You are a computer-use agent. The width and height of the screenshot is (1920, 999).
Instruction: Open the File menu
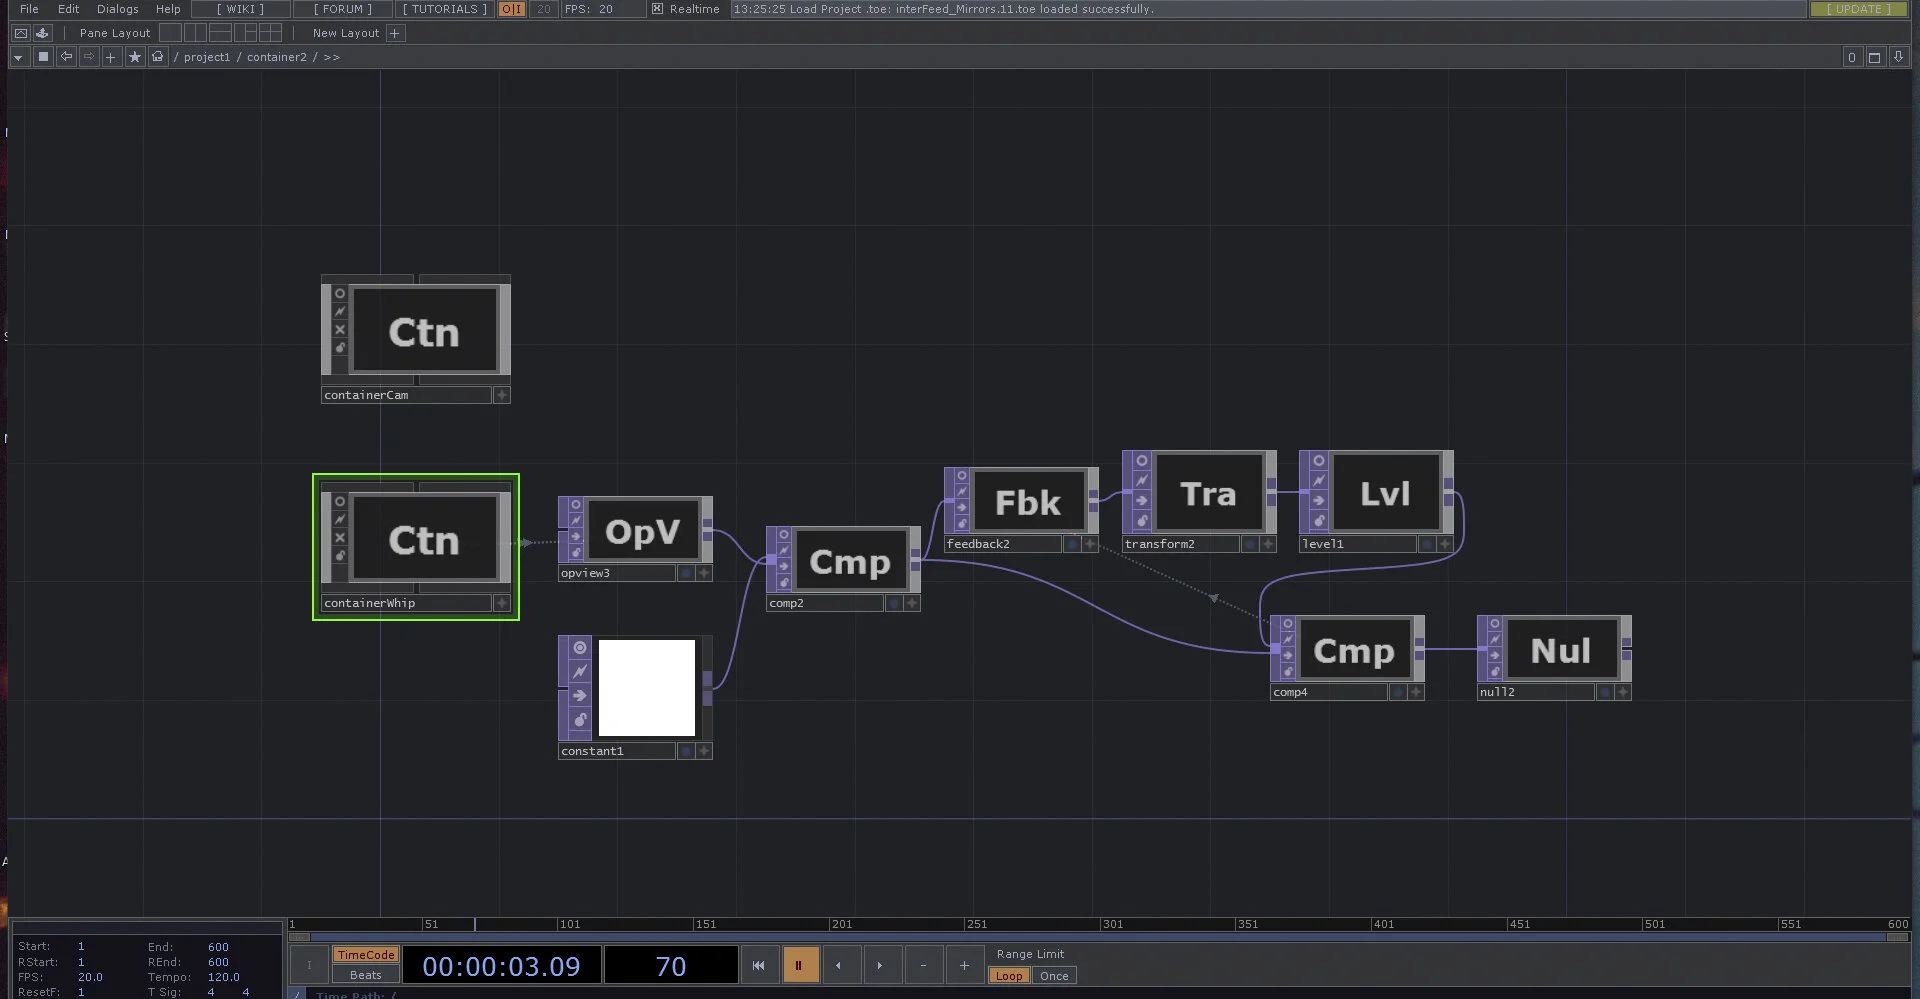(x=29, y=9)
